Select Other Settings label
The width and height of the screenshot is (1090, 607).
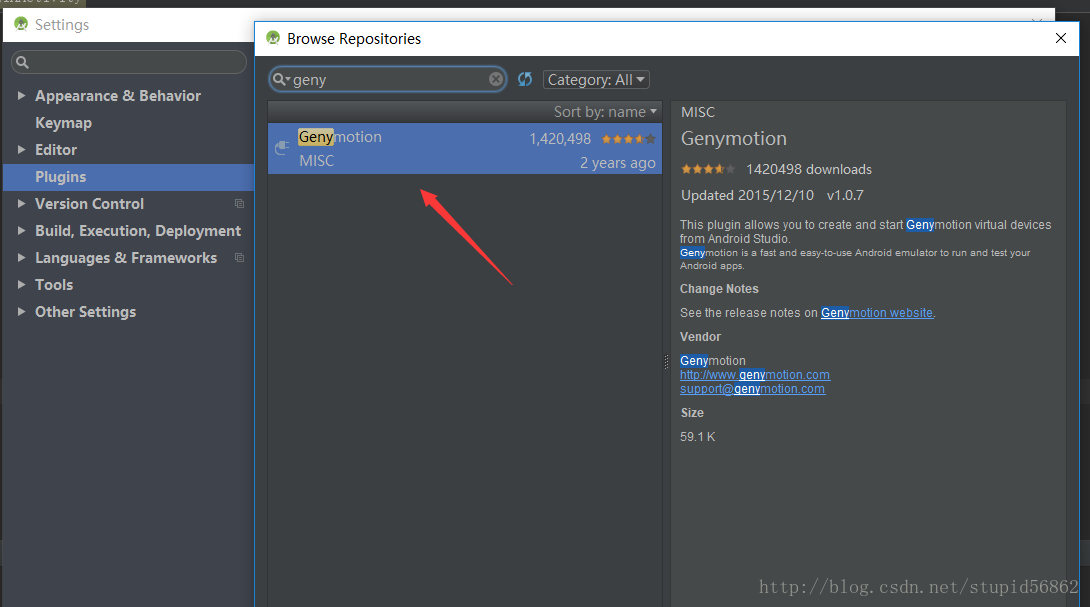click(86, 312)
